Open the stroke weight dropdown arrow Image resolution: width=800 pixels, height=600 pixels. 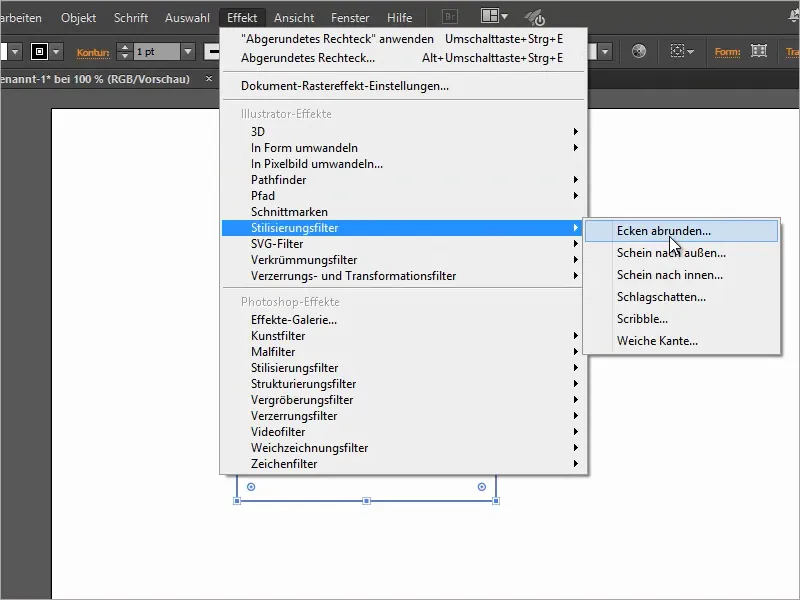[188, 52]
